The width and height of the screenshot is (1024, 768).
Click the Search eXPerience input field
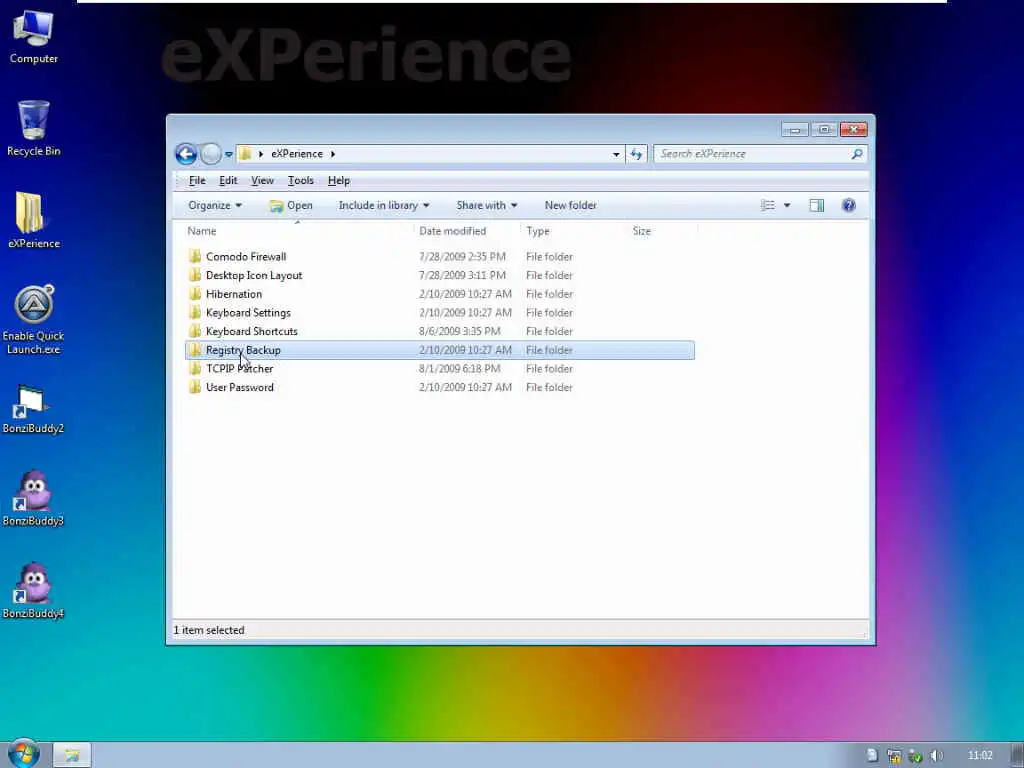[753, 154]
